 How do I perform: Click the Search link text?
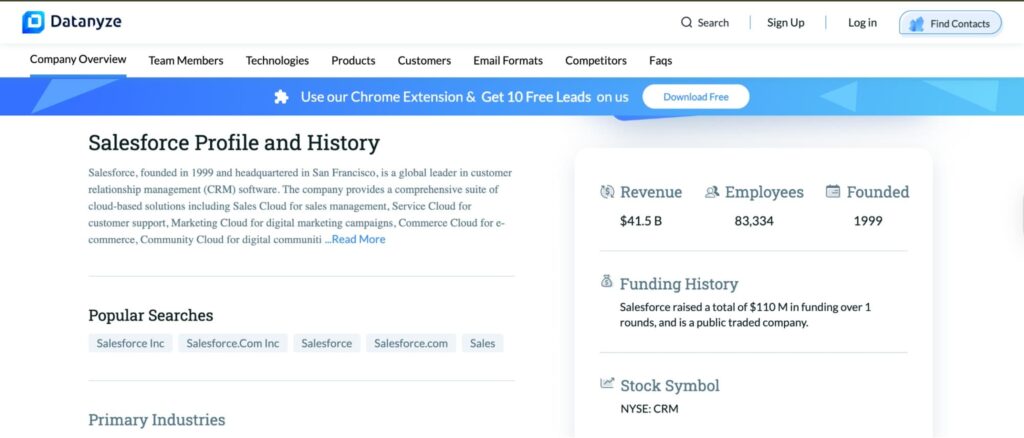tap(713, 23)
